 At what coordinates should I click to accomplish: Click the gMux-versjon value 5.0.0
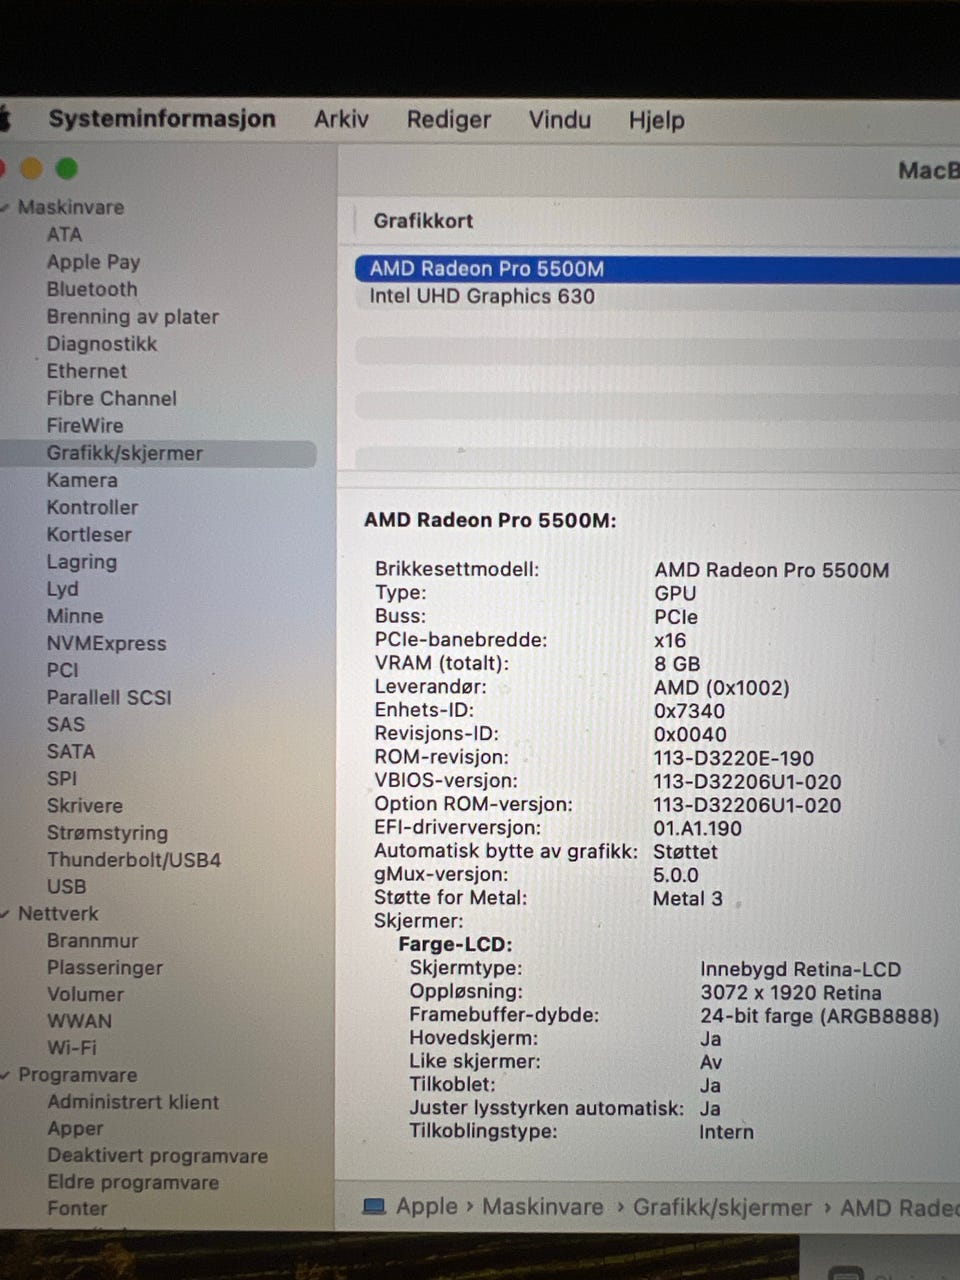point(676,875)
